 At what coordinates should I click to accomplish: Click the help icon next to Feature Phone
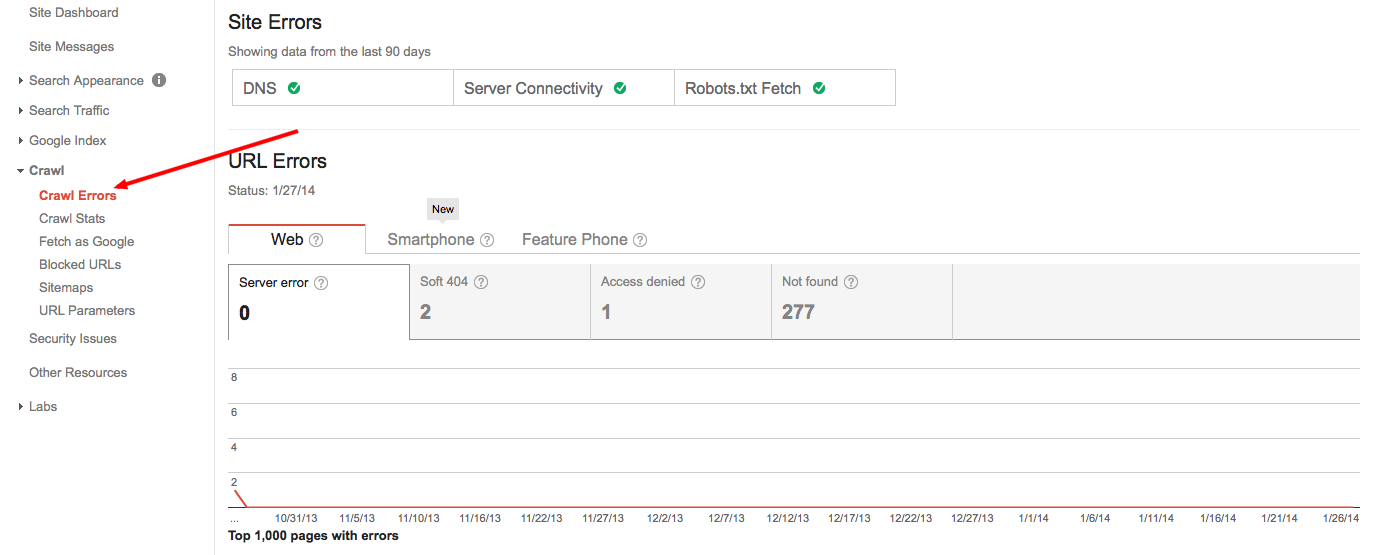[640, 240]
